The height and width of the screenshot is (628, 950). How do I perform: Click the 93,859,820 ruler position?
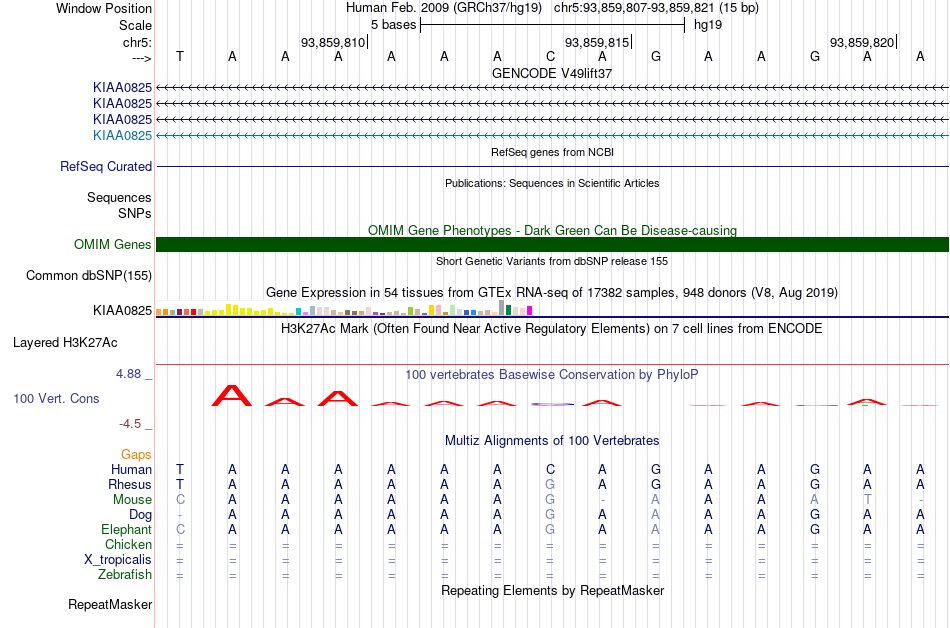coord(862,42)
